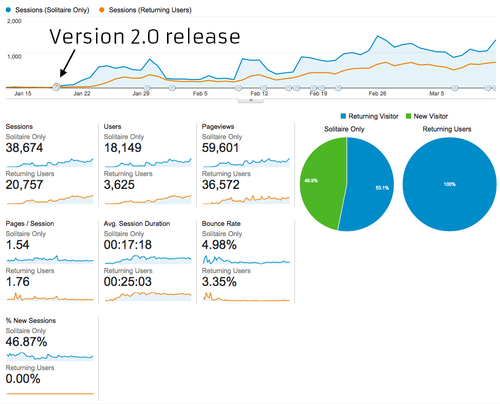Click the 100% Returning Users pie chart
Viewport: 500px width, 404px height.
click(x=449, y=184)
